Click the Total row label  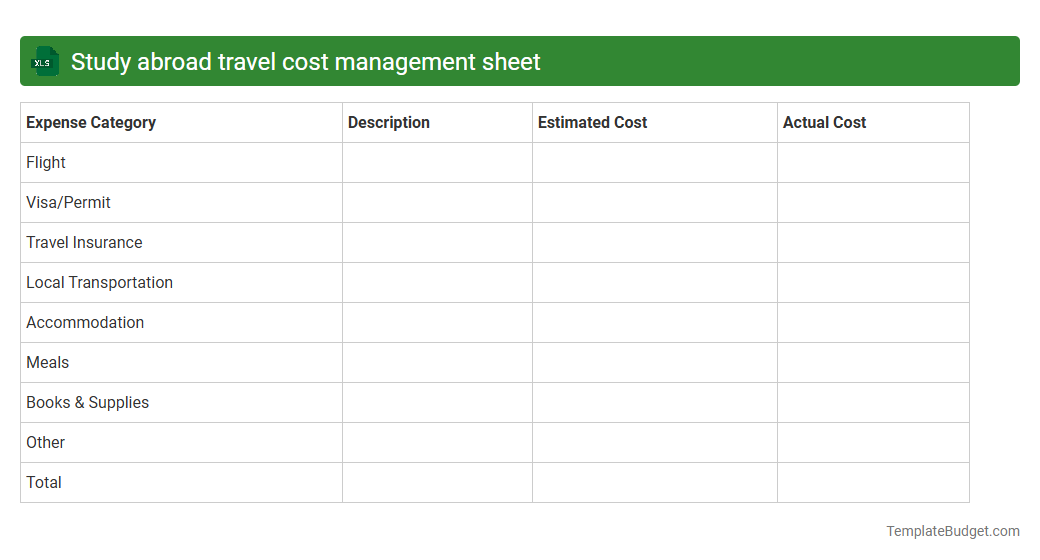click(x=44, y=482)
